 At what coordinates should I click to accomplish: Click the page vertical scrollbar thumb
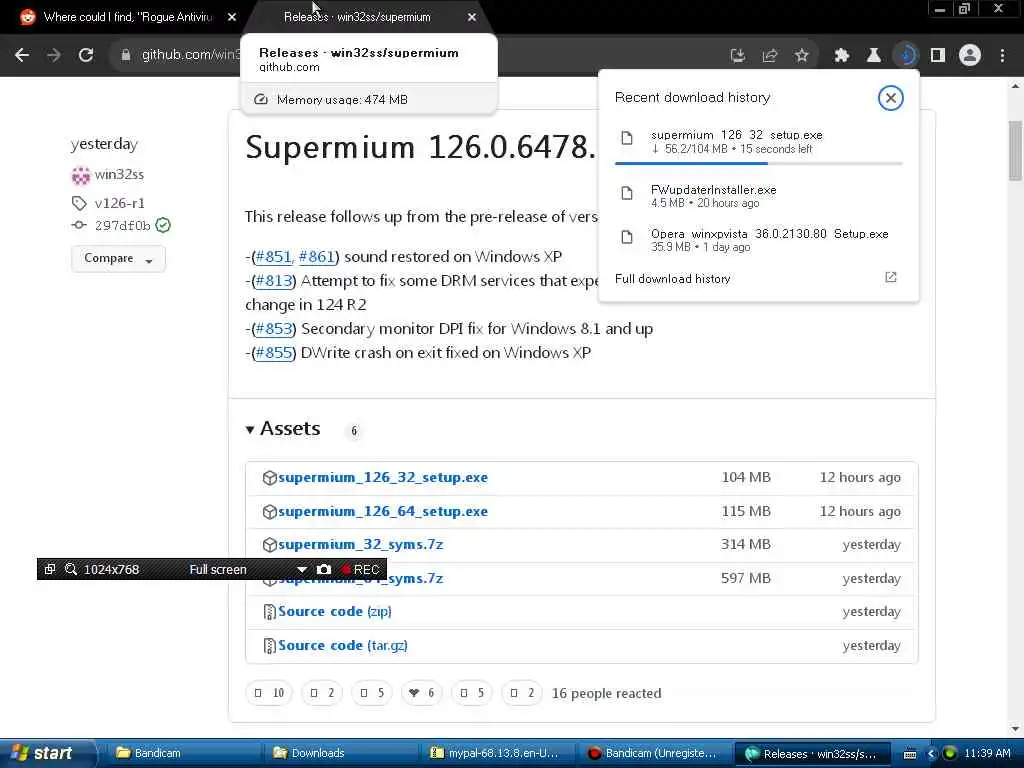(1015, 150)
